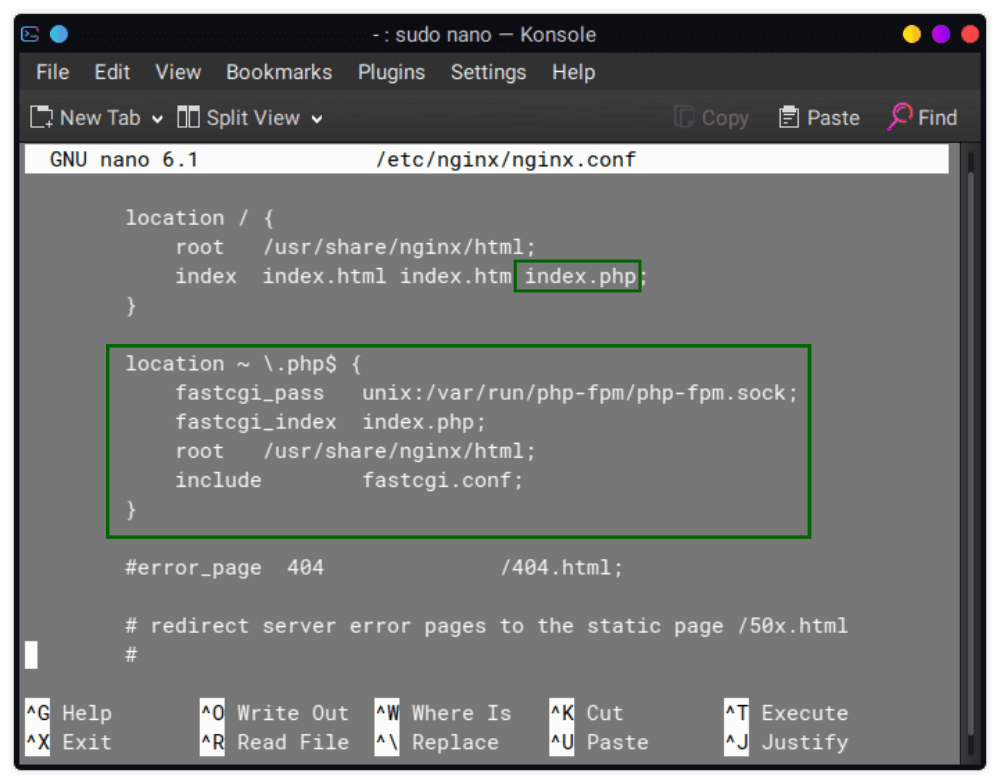Click the 'location ~ \.php$ {' line
Viewport: 1000px width, 784px height.
click(x=243, y=364)
